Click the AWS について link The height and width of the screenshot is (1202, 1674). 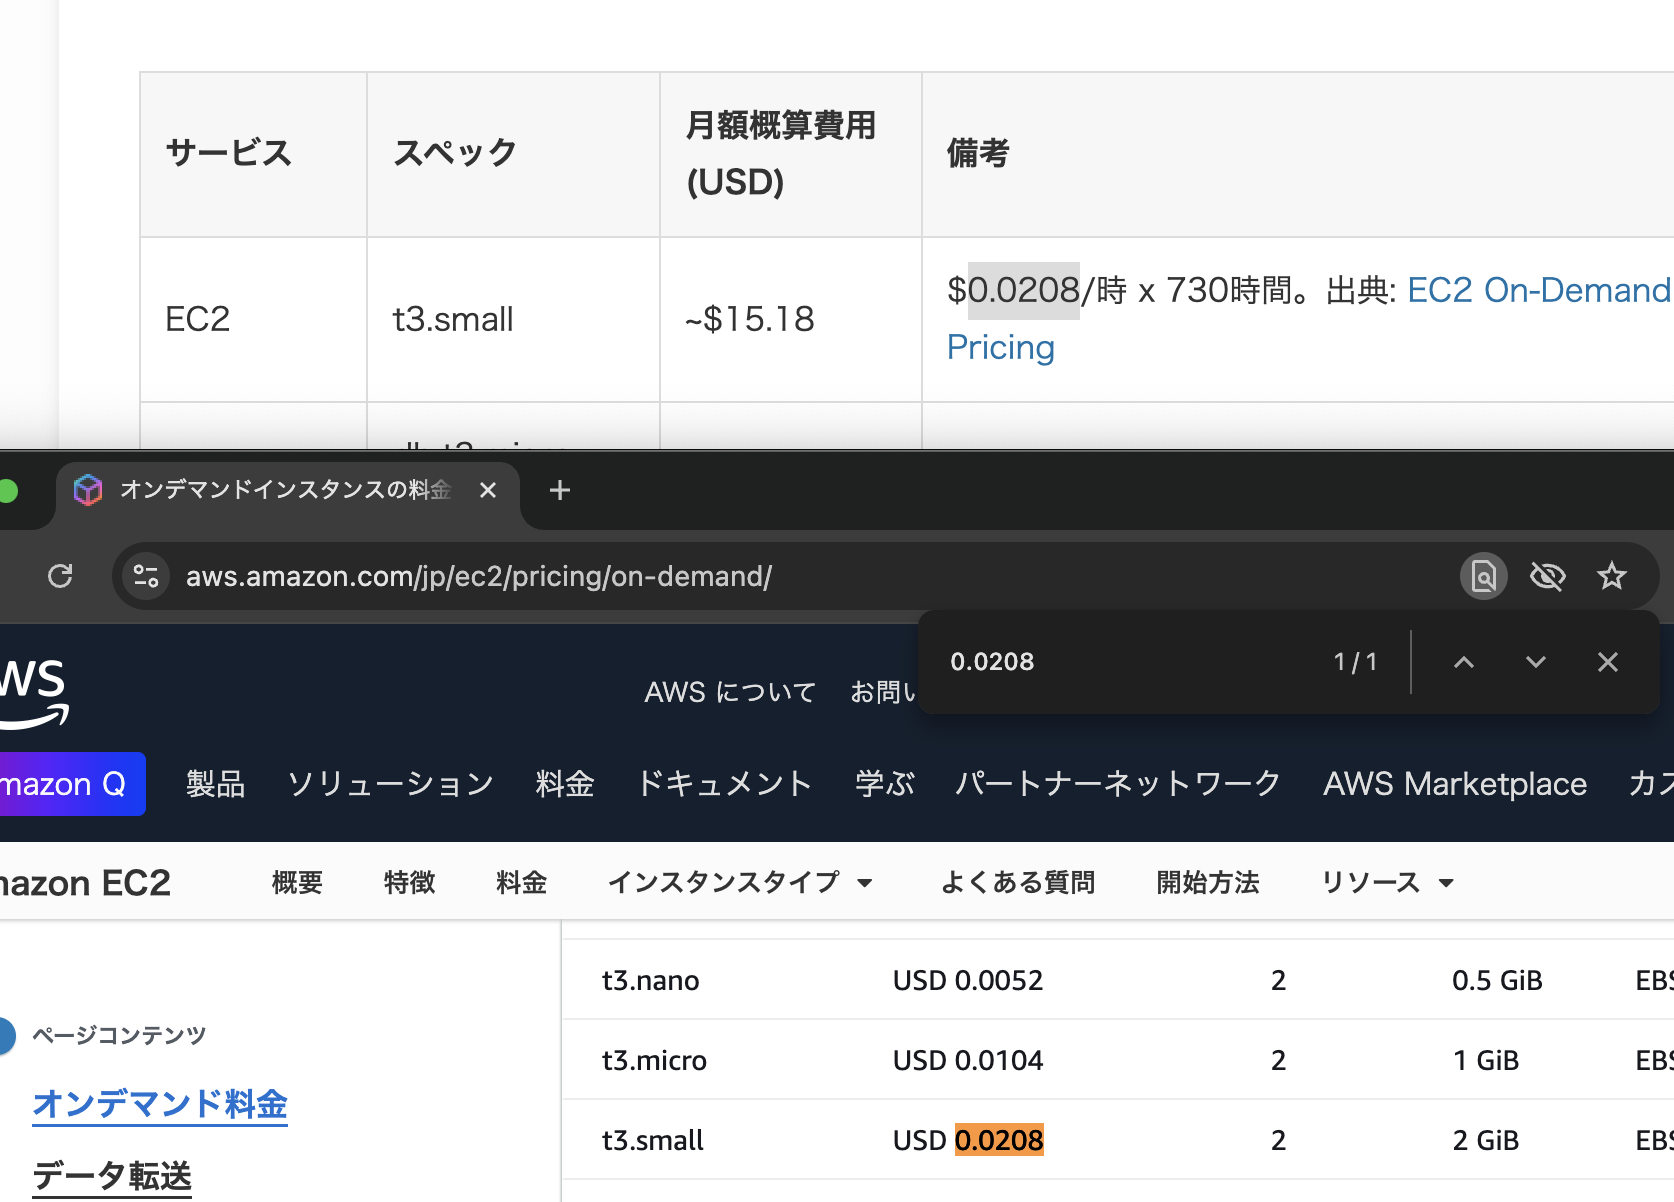point(730,692)
